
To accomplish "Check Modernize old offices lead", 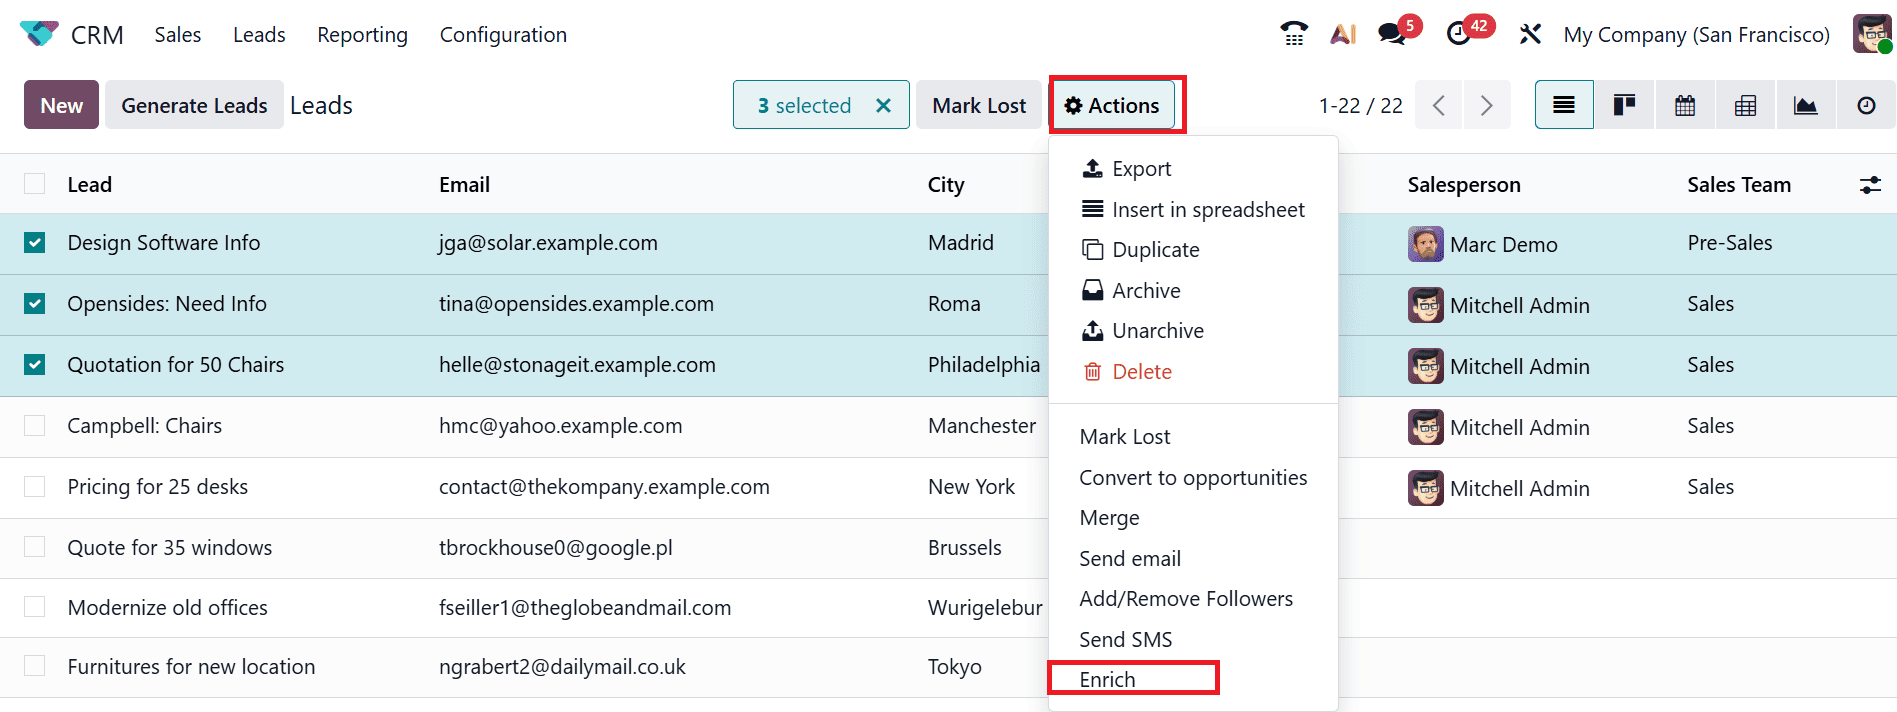I will point(35,607).
